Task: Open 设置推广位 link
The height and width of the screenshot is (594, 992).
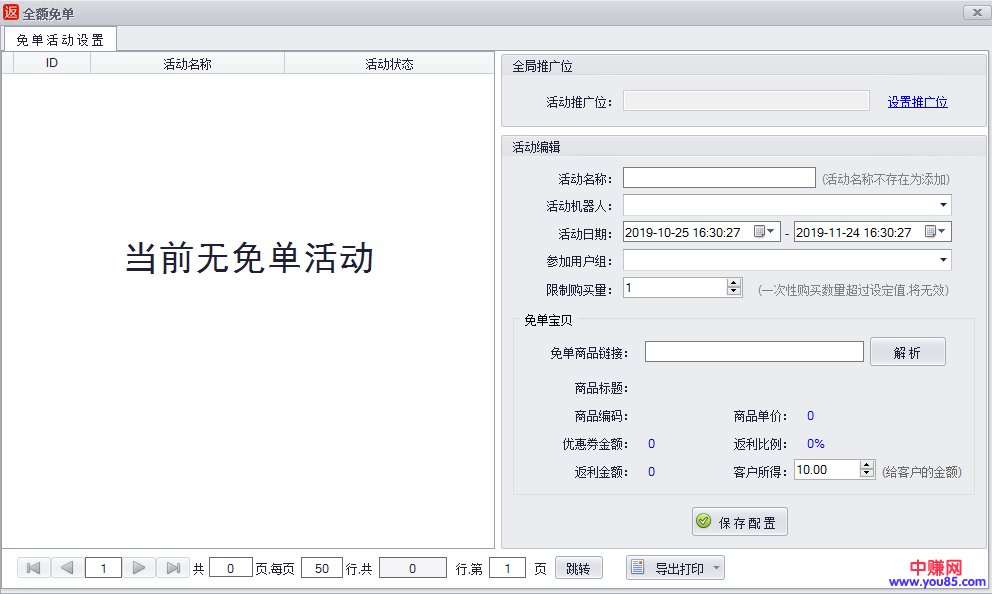Action: (x=917, y=102)
